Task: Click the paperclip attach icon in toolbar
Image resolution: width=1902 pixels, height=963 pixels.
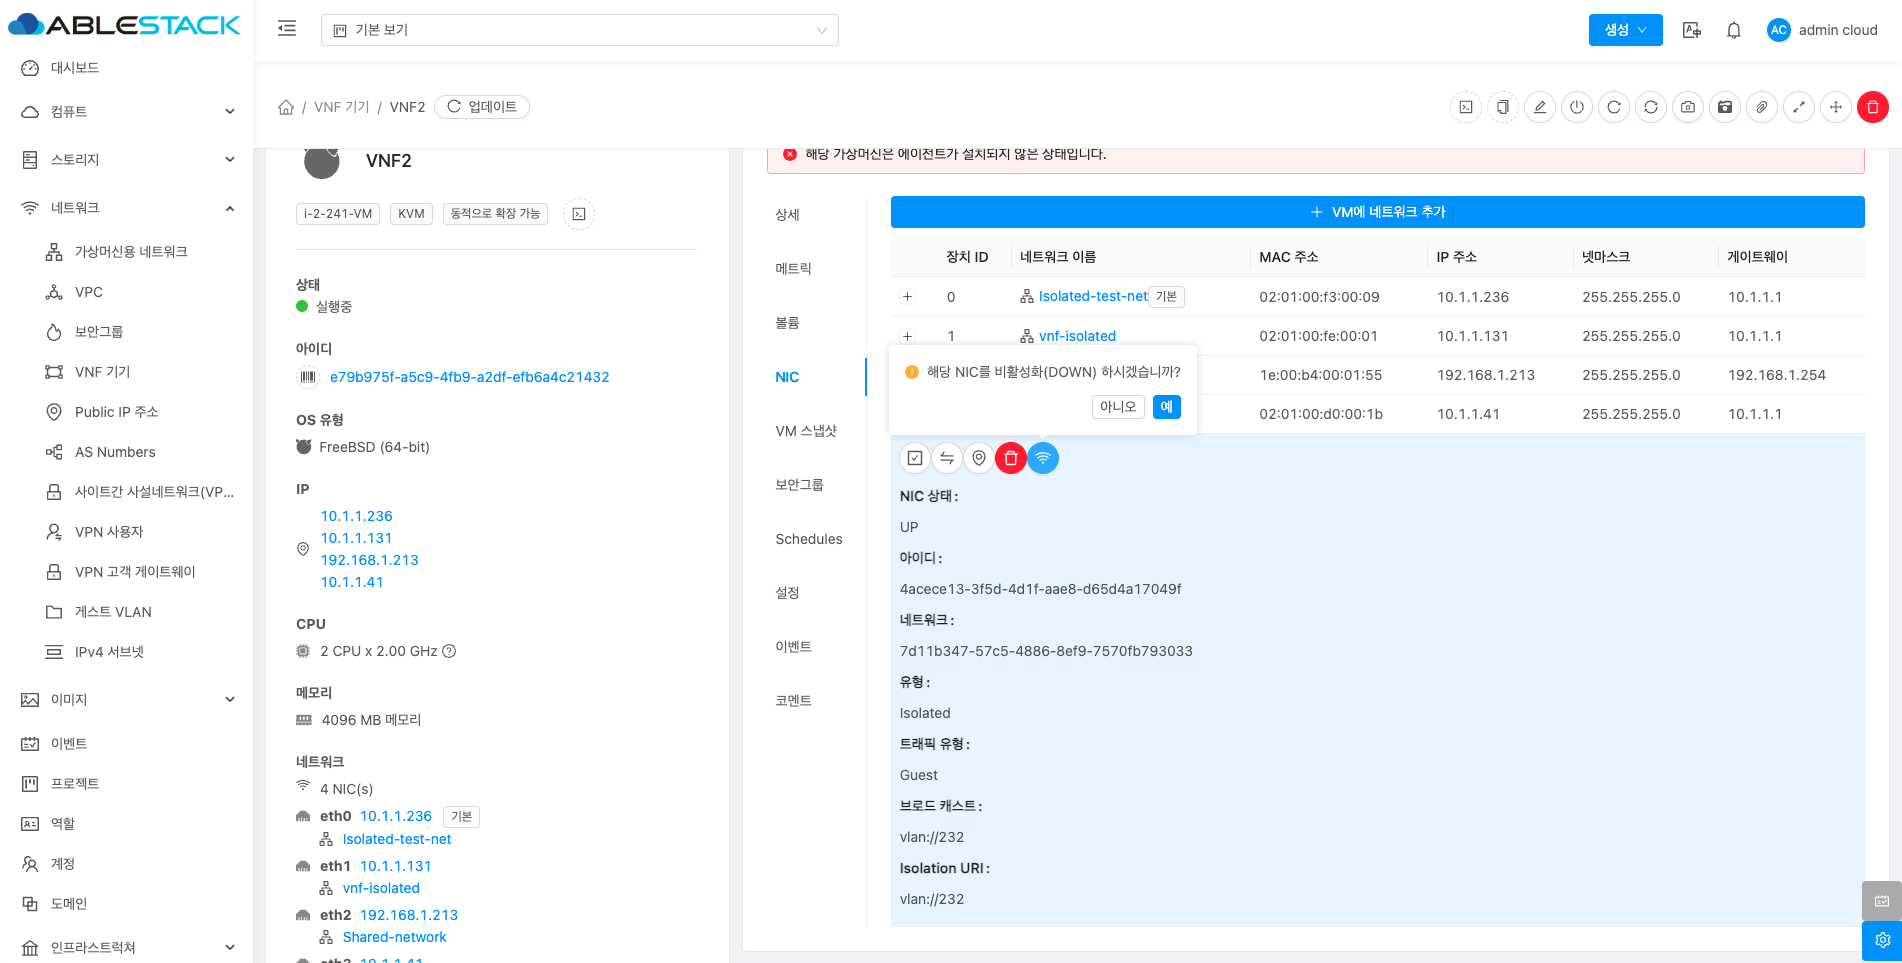Action: [x=1762, y=107]
